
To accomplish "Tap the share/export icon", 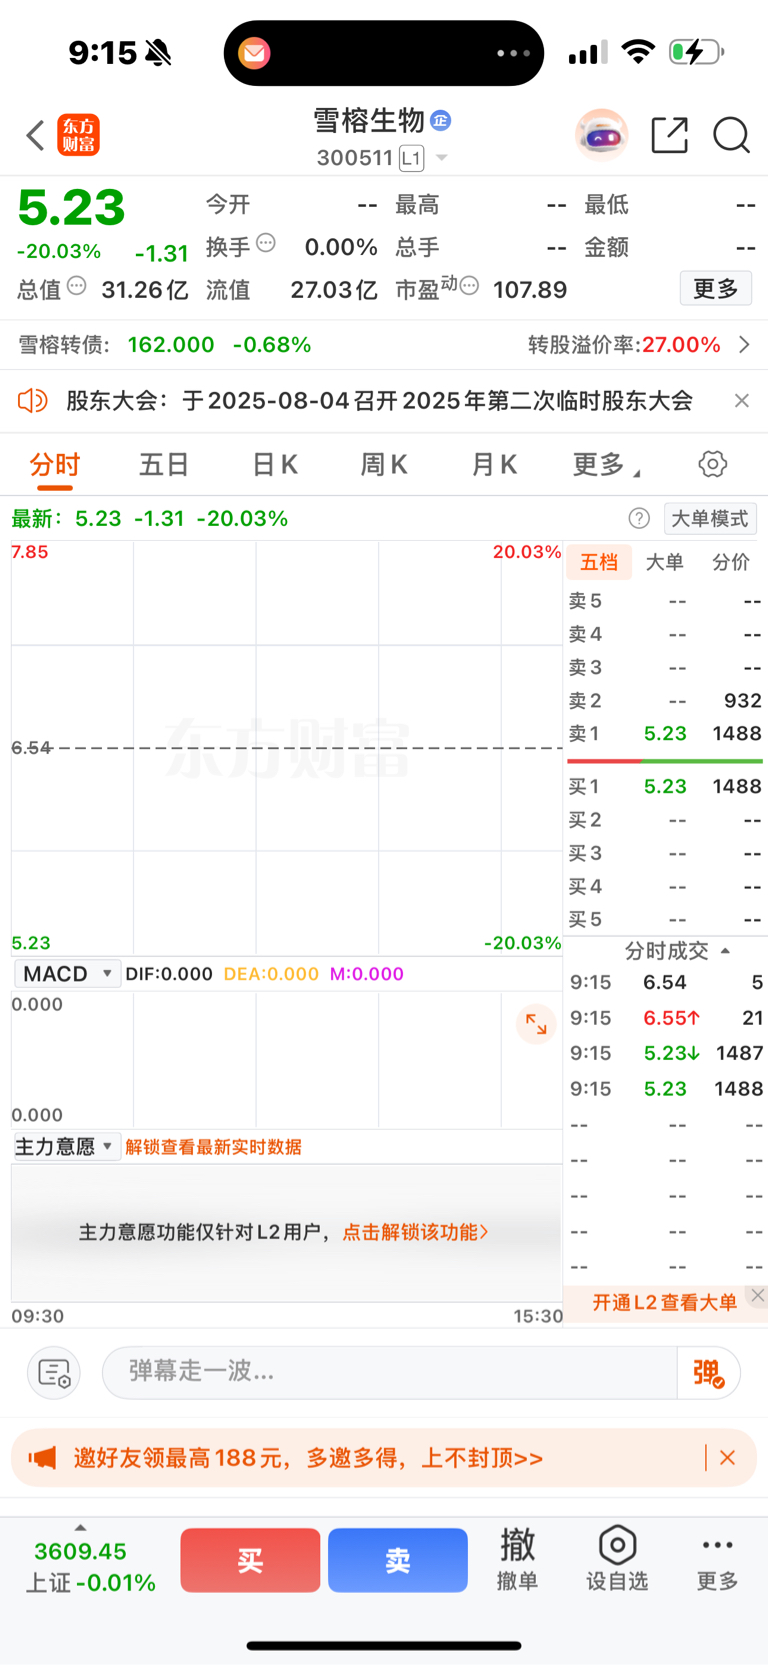I will click(669, 135).
